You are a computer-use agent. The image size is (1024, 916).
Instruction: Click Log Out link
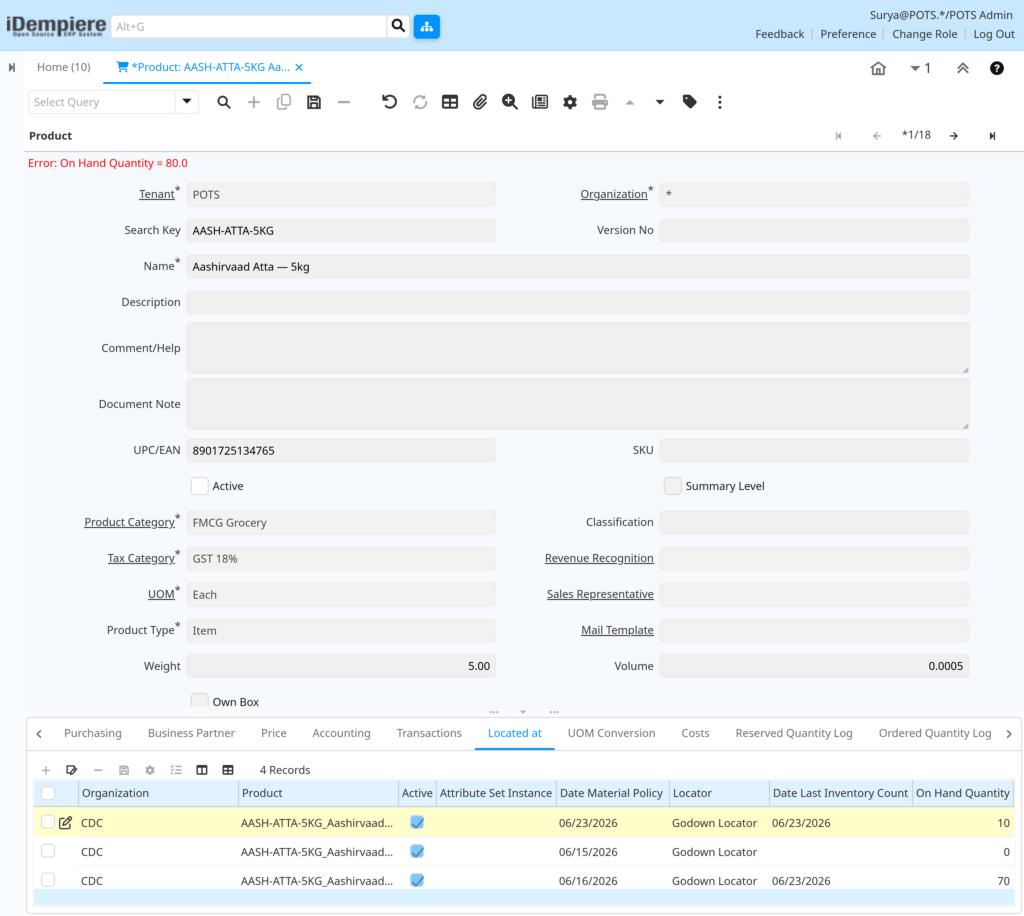pos(993,34)
